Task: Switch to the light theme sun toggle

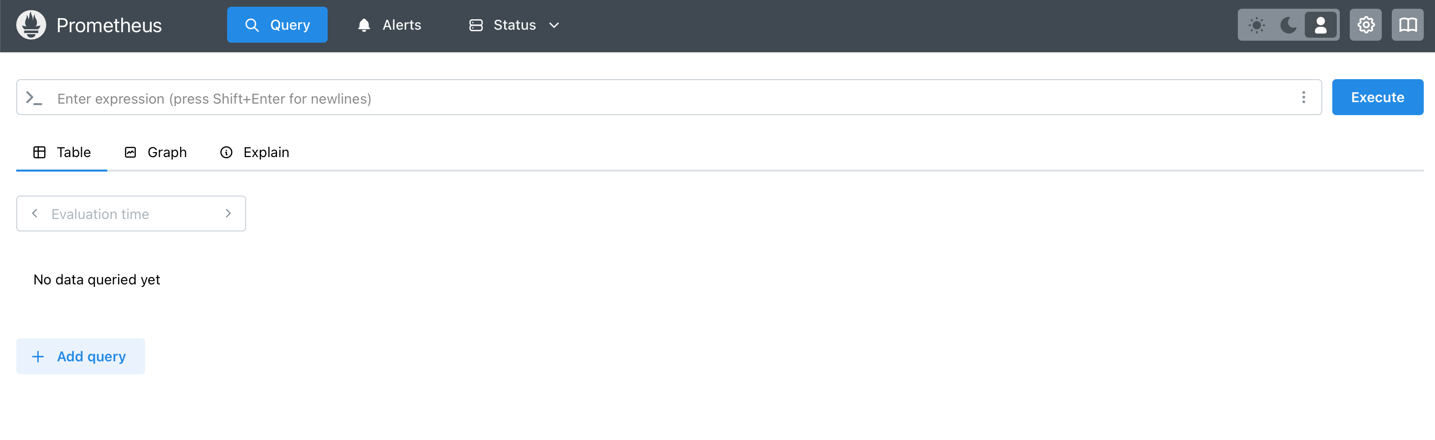Action: tap(1257, 25)
